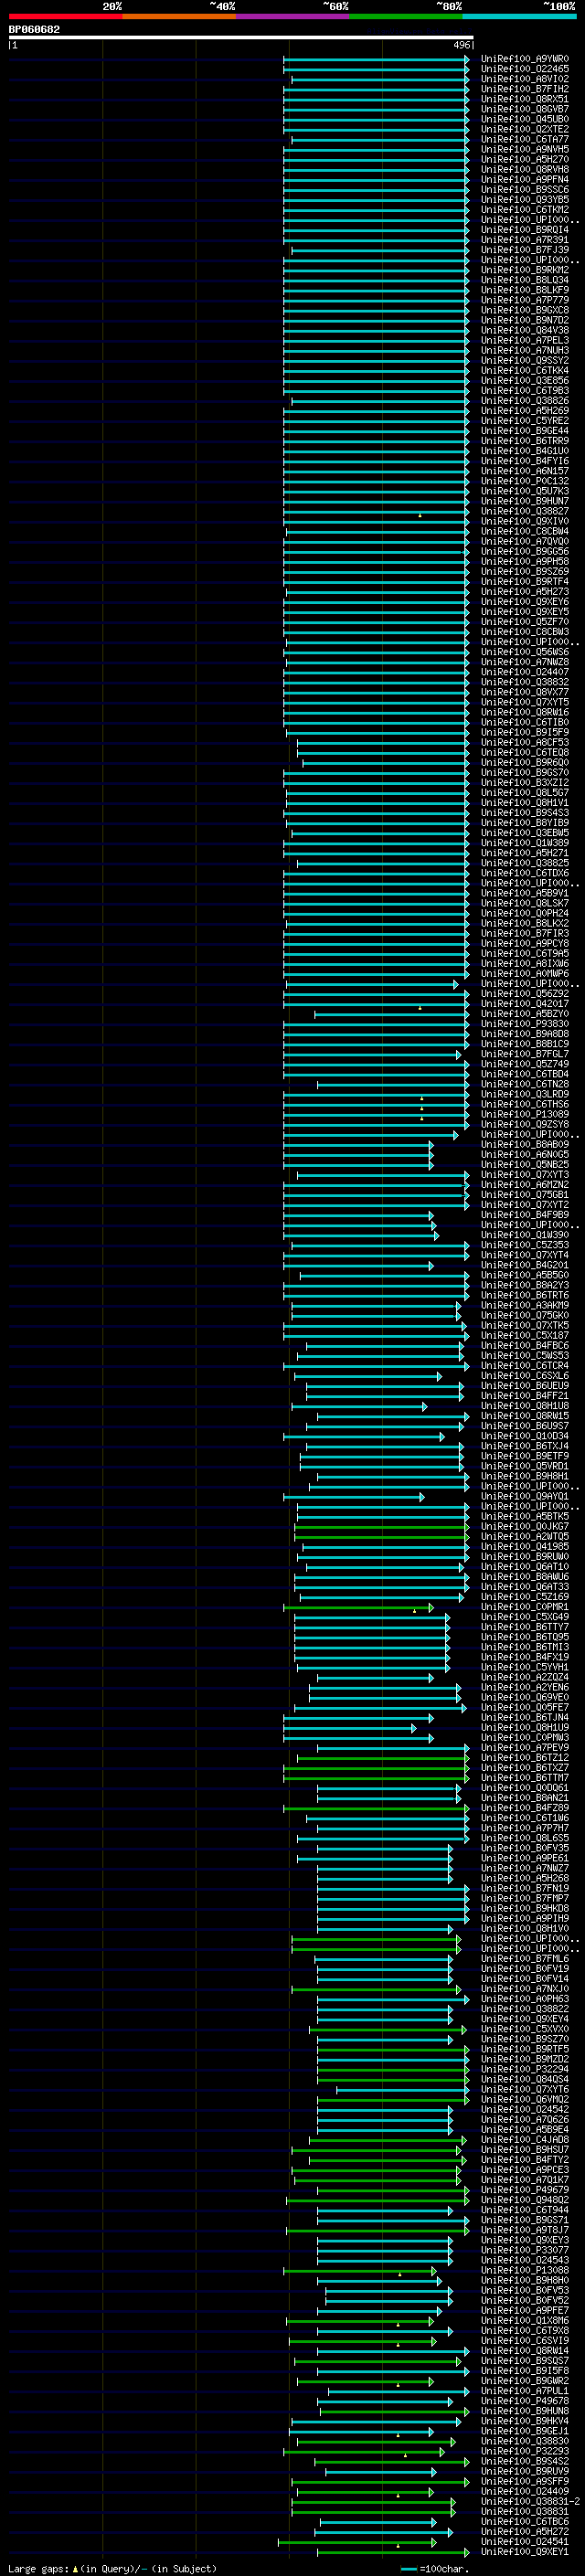Click the red ~20% identity legend segment

click(65, 16)
